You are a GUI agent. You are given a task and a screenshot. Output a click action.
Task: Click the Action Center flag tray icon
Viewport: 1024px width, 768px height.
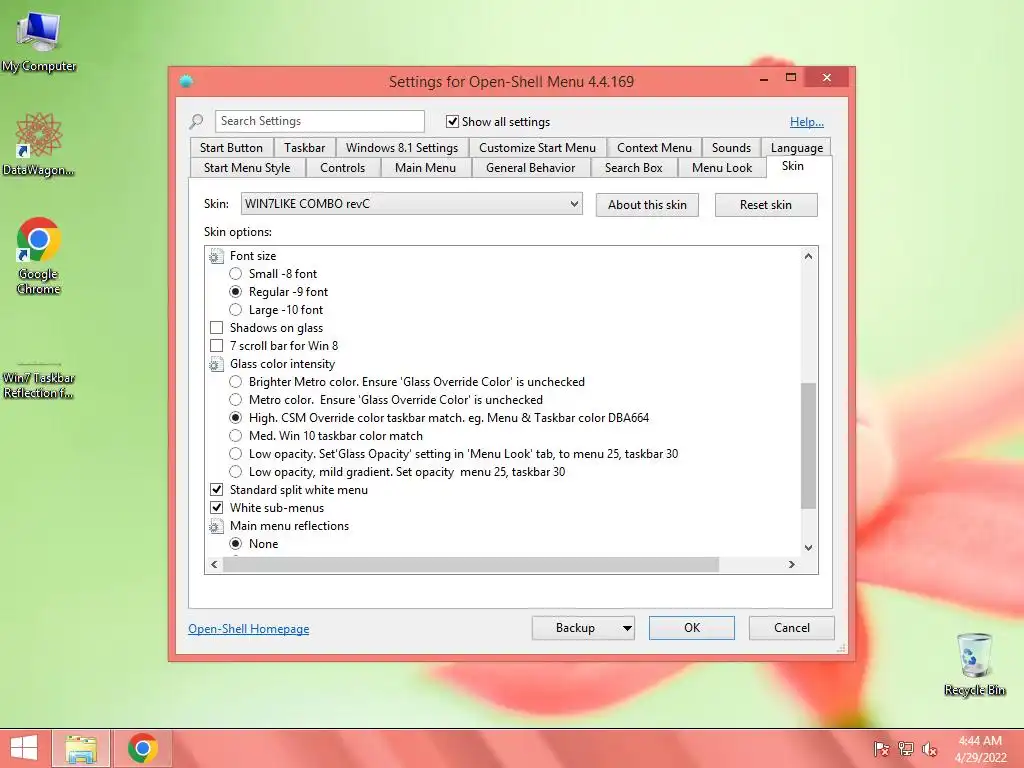881,749
